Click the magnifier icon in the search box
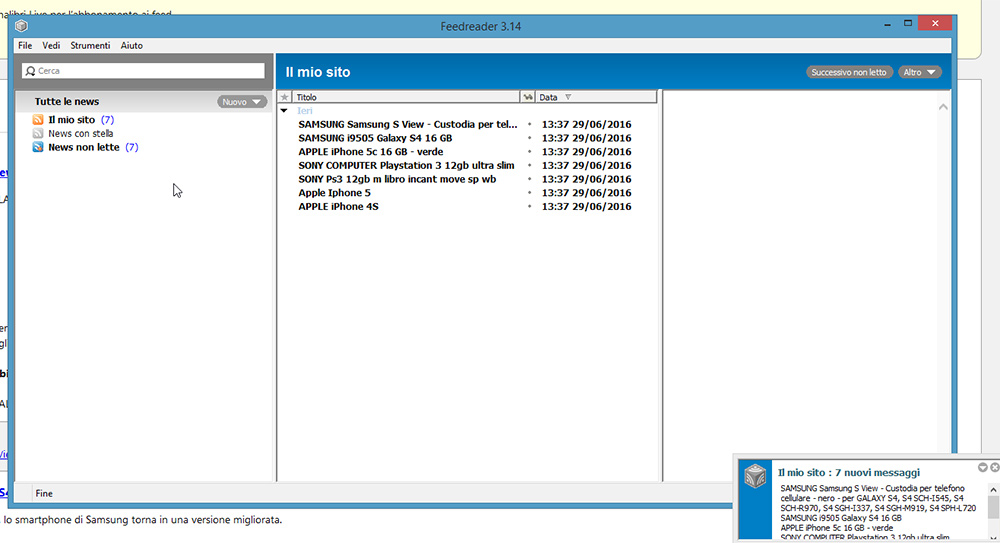Screen dimensions: 1000x543 click(x=30, y=71)
